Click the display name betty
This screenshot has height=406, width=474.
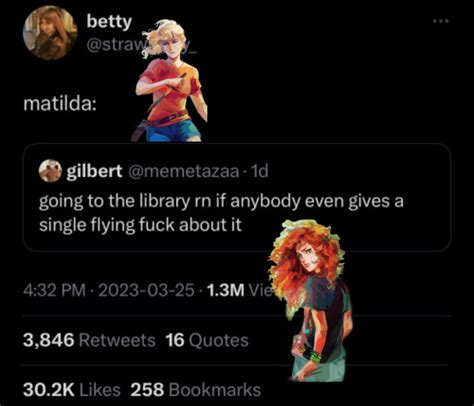click(109, 22)
